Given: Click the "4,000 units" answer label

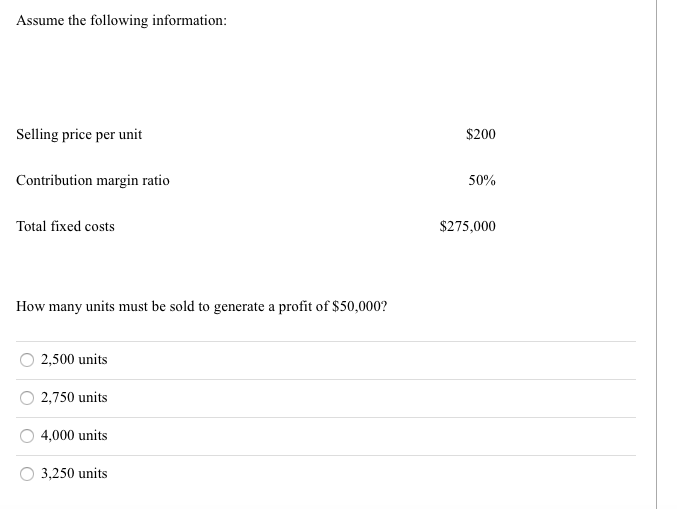Looking at the screenshot, I should point(74,435).
